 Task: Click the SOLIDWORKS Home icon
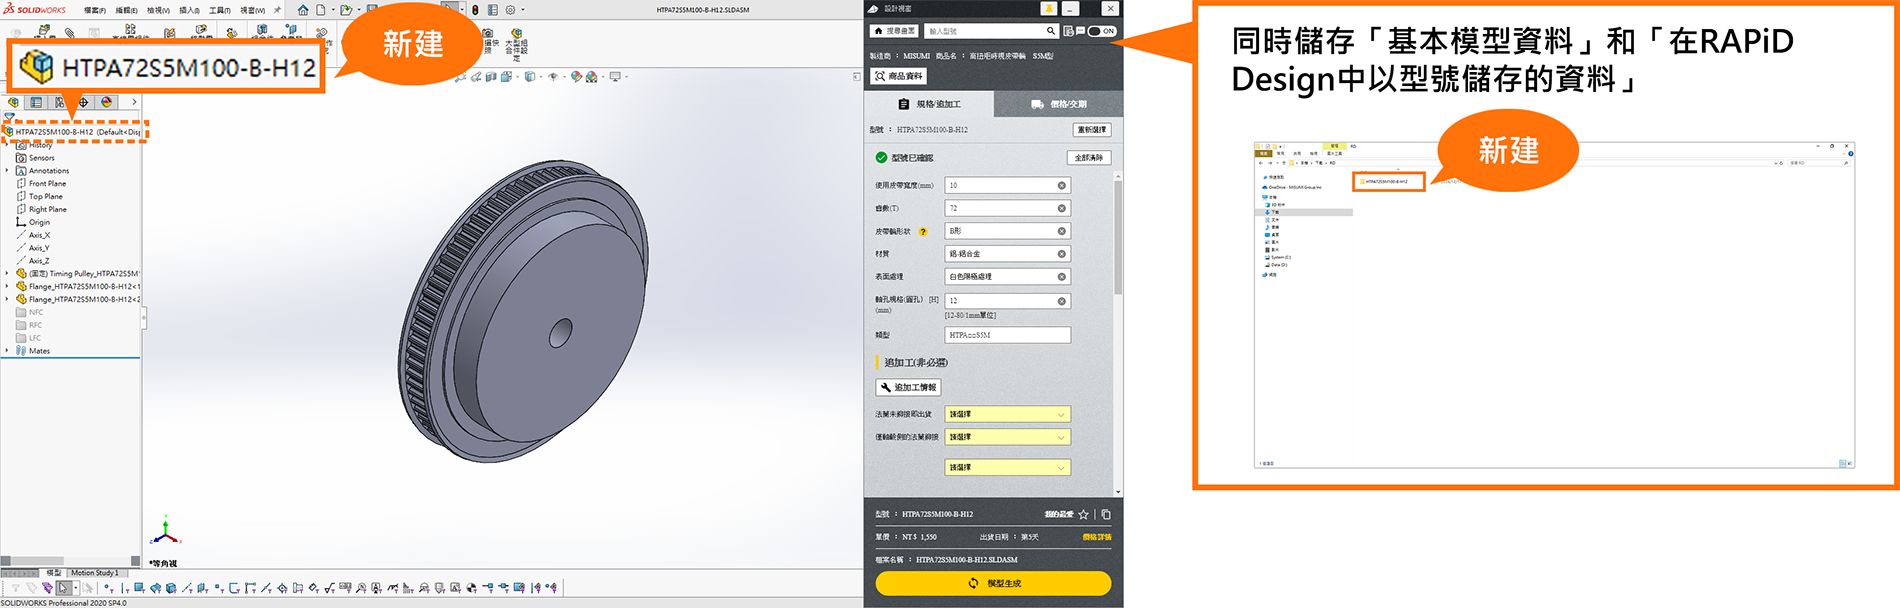(x=303, y=10)
